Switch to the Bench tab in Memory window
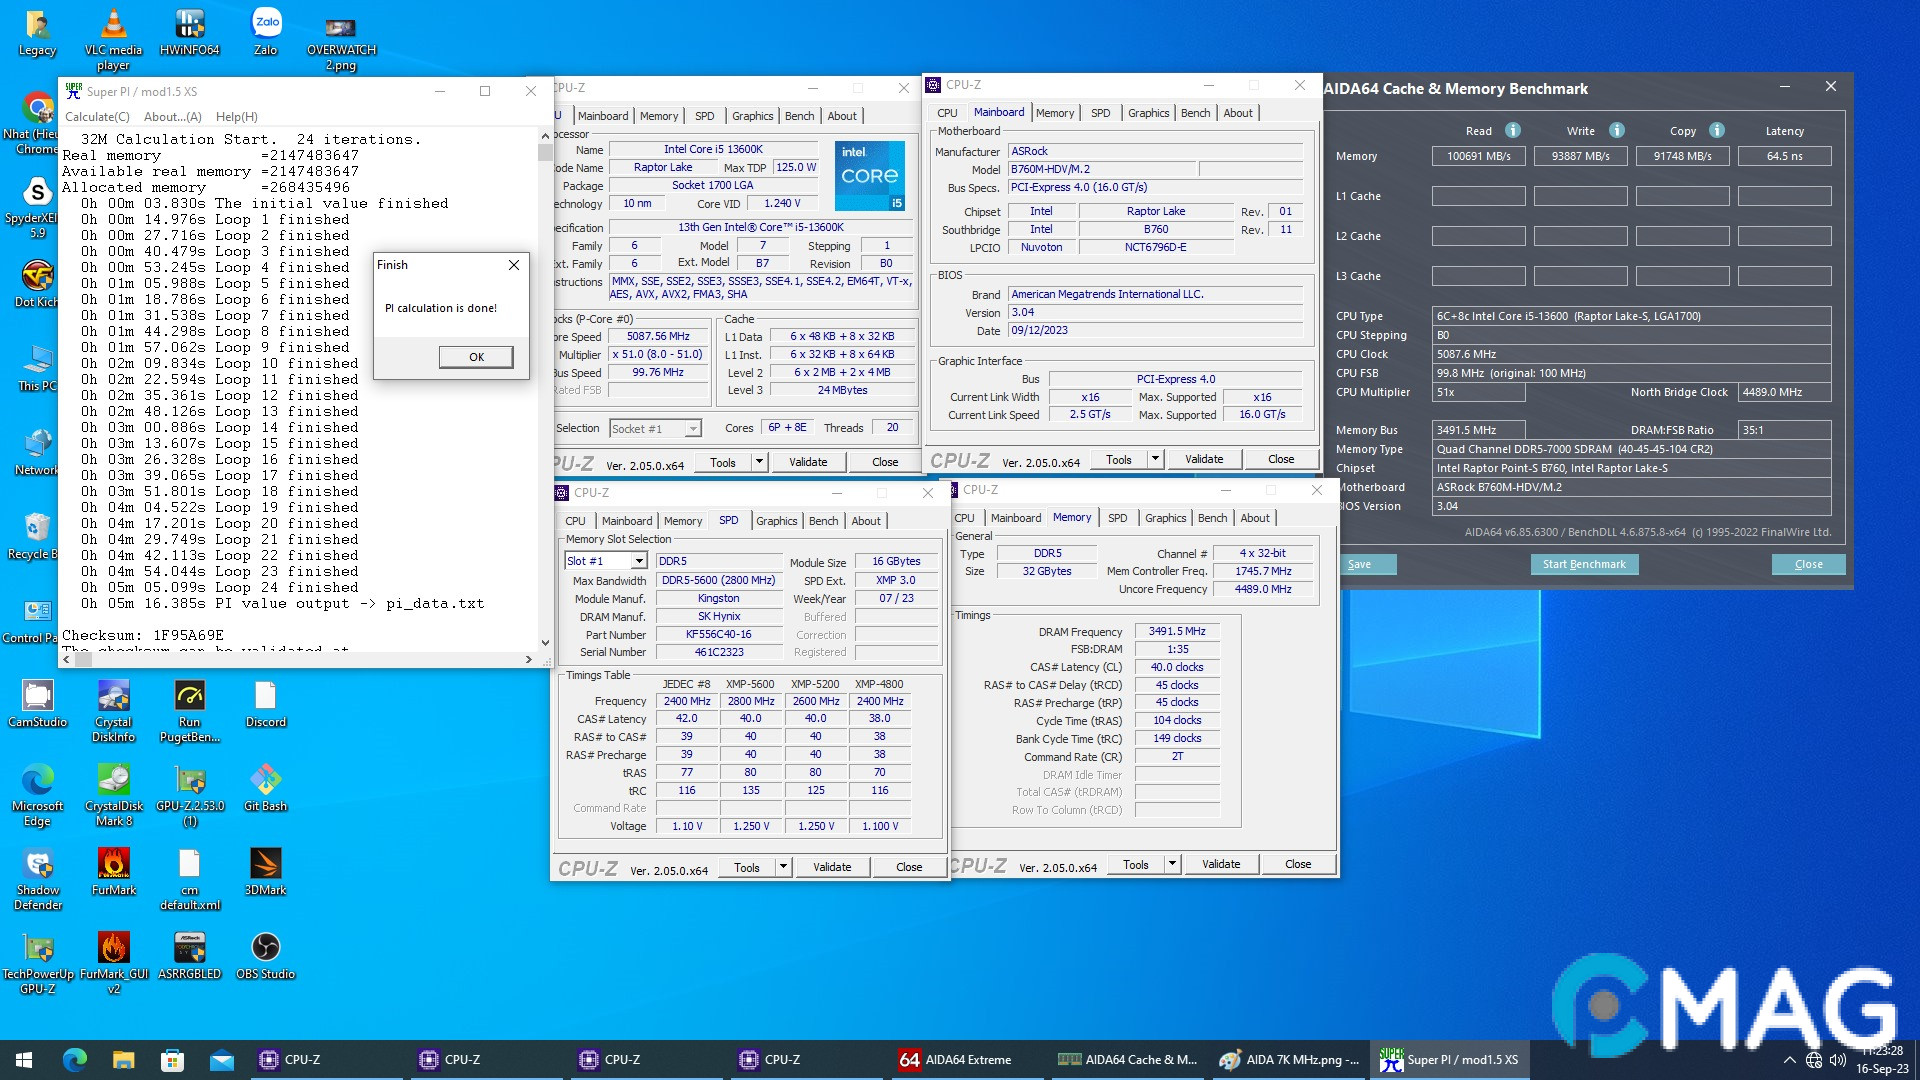The width and height of the screenshot is (1920, 1080). 1212,518
